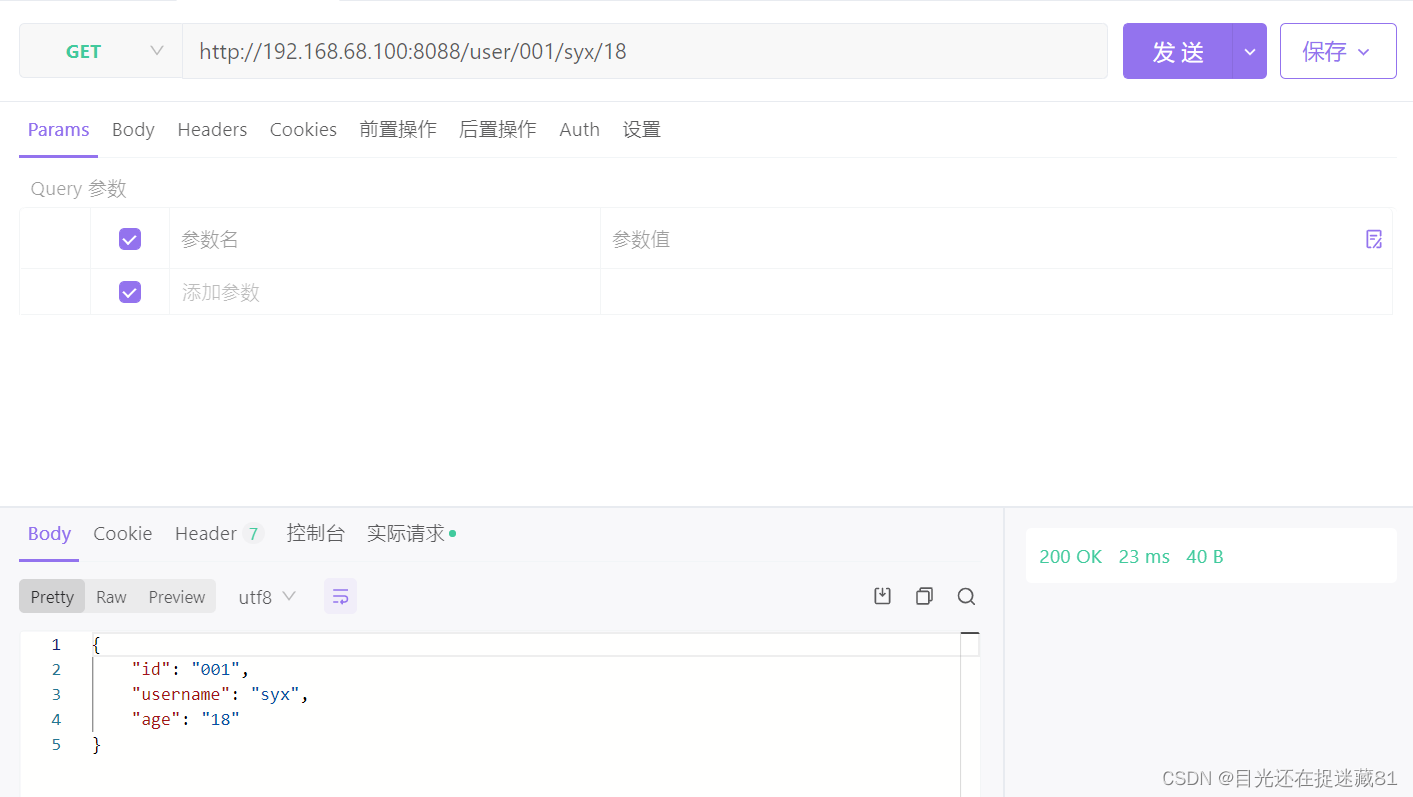Screen dimensions: 1413x797
Task: Open the utf8 encoding dropdown
Action: [267, 597]
